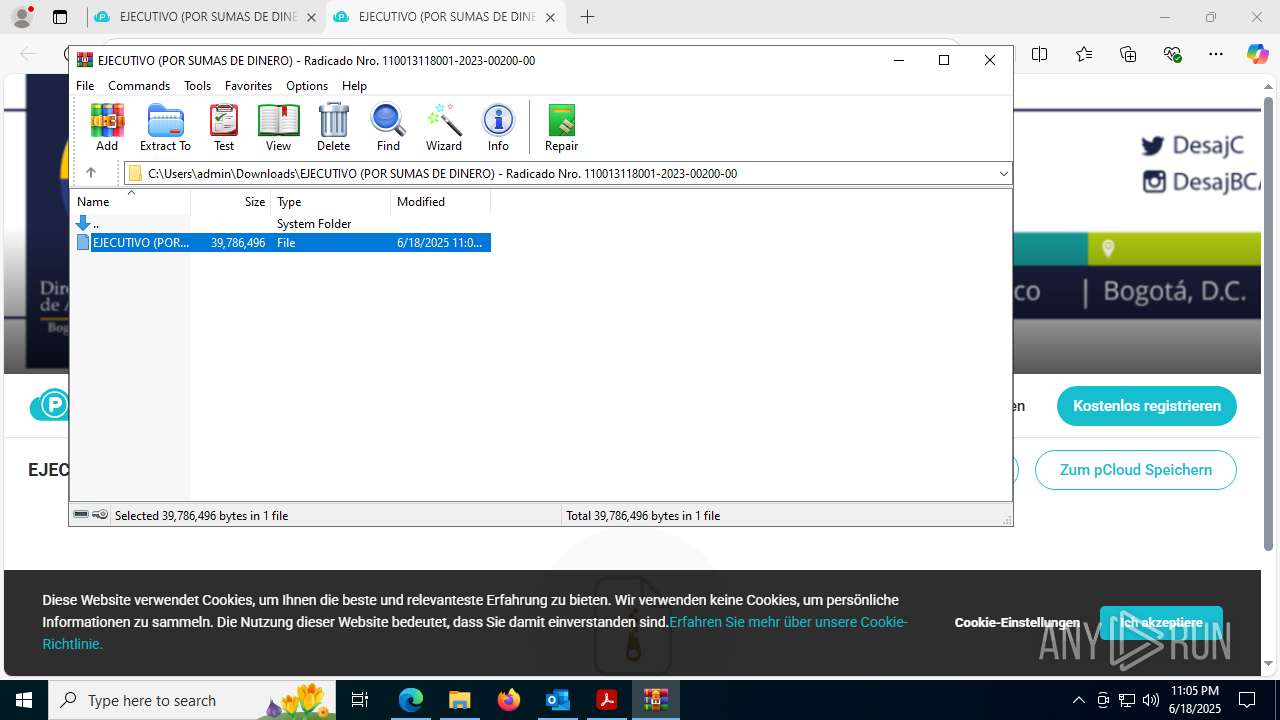Open File Explorer from taskbar

coord(459,700)
